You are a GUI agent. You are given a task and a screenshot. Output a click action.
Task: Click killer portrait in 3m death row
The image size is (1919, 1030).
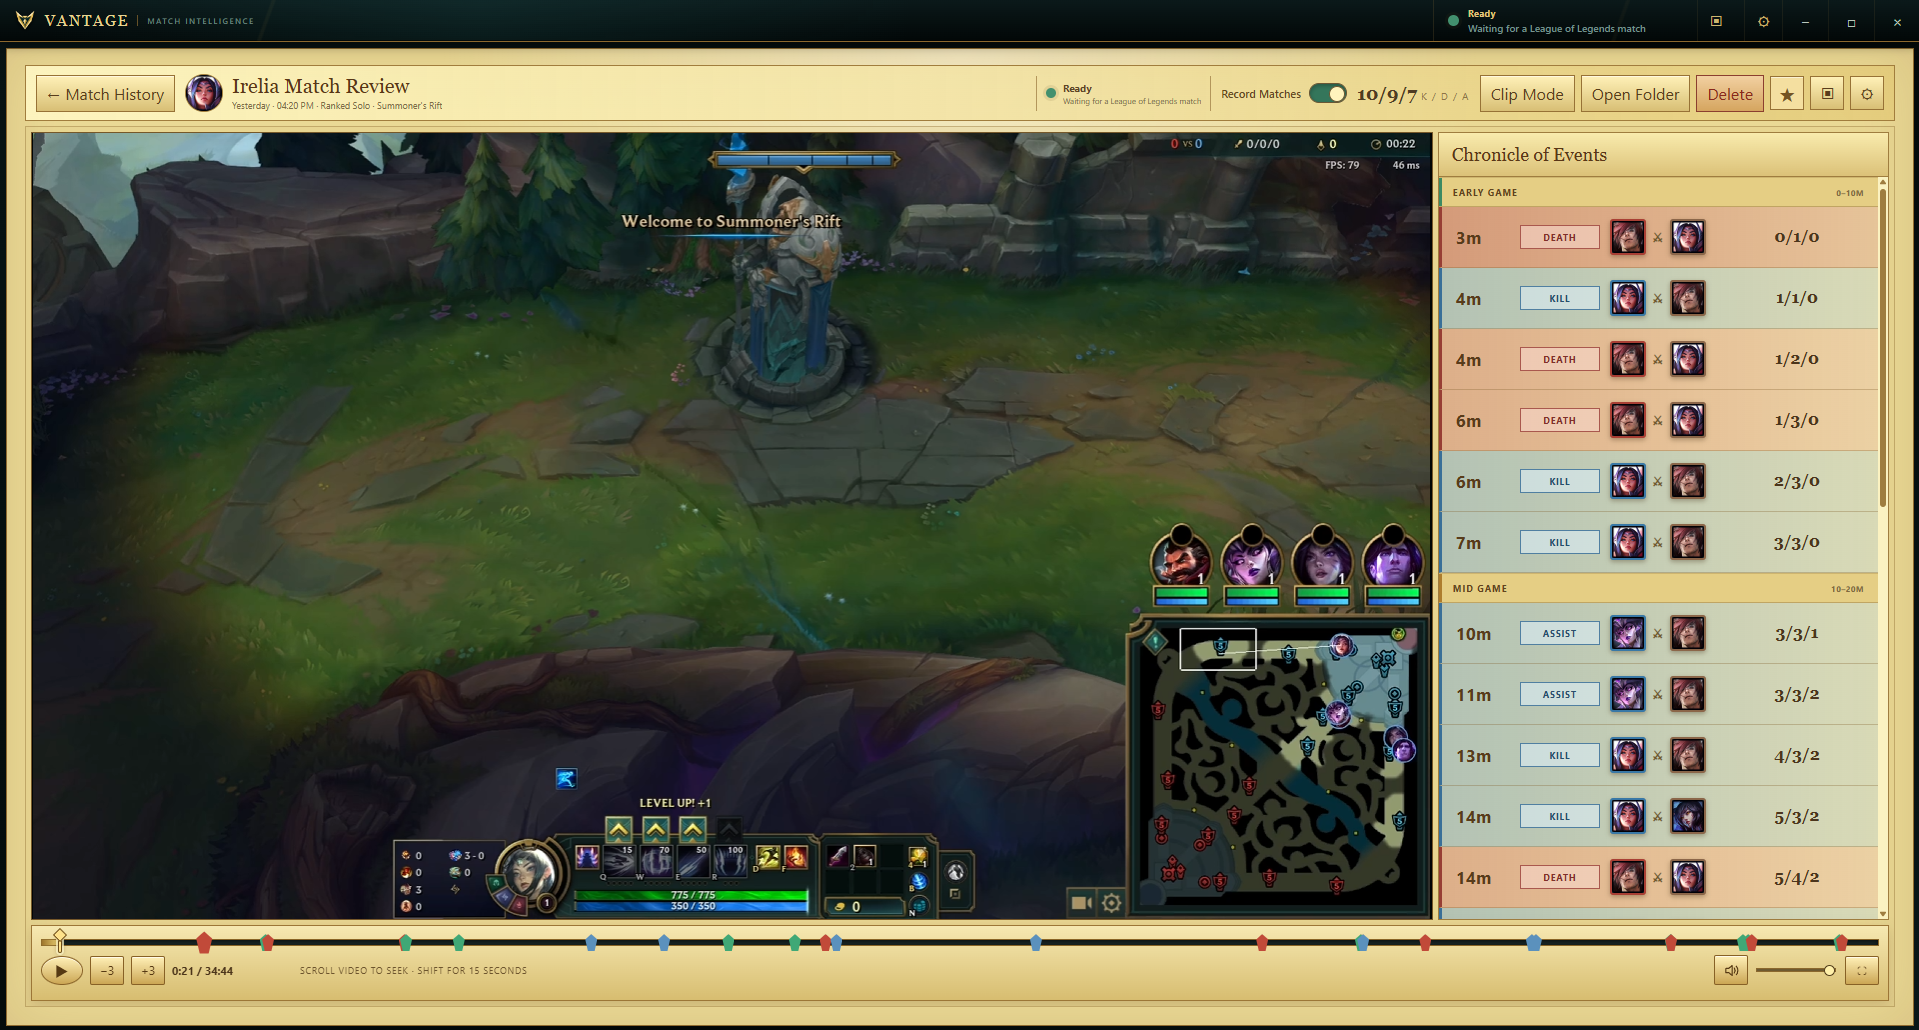tap(1627, 237)
